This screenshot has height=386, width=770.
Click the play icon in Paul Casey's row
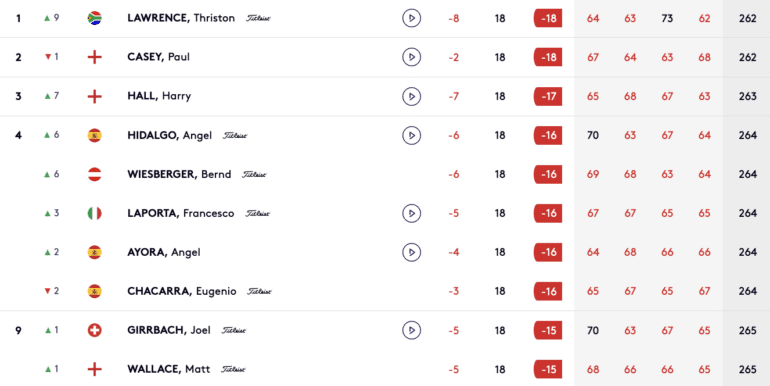click(412, 57)
